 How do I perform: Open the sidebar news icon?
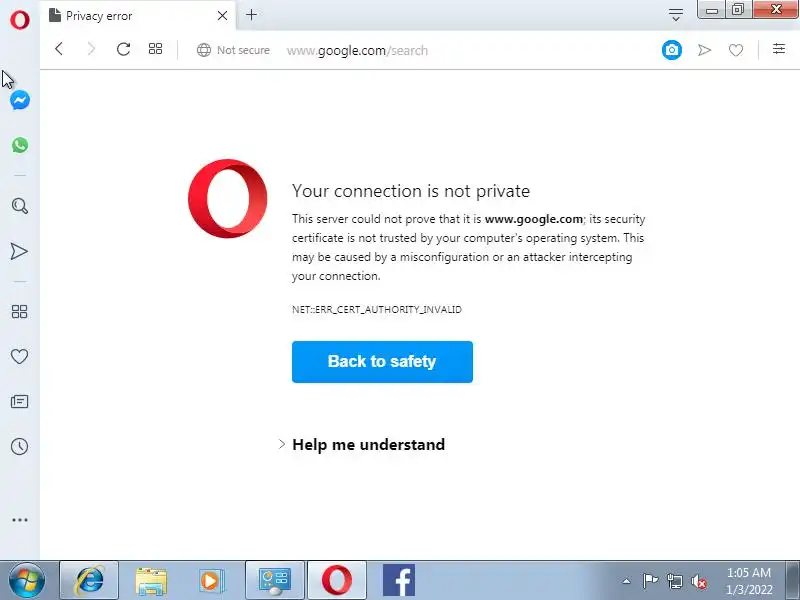pos(19,401)
